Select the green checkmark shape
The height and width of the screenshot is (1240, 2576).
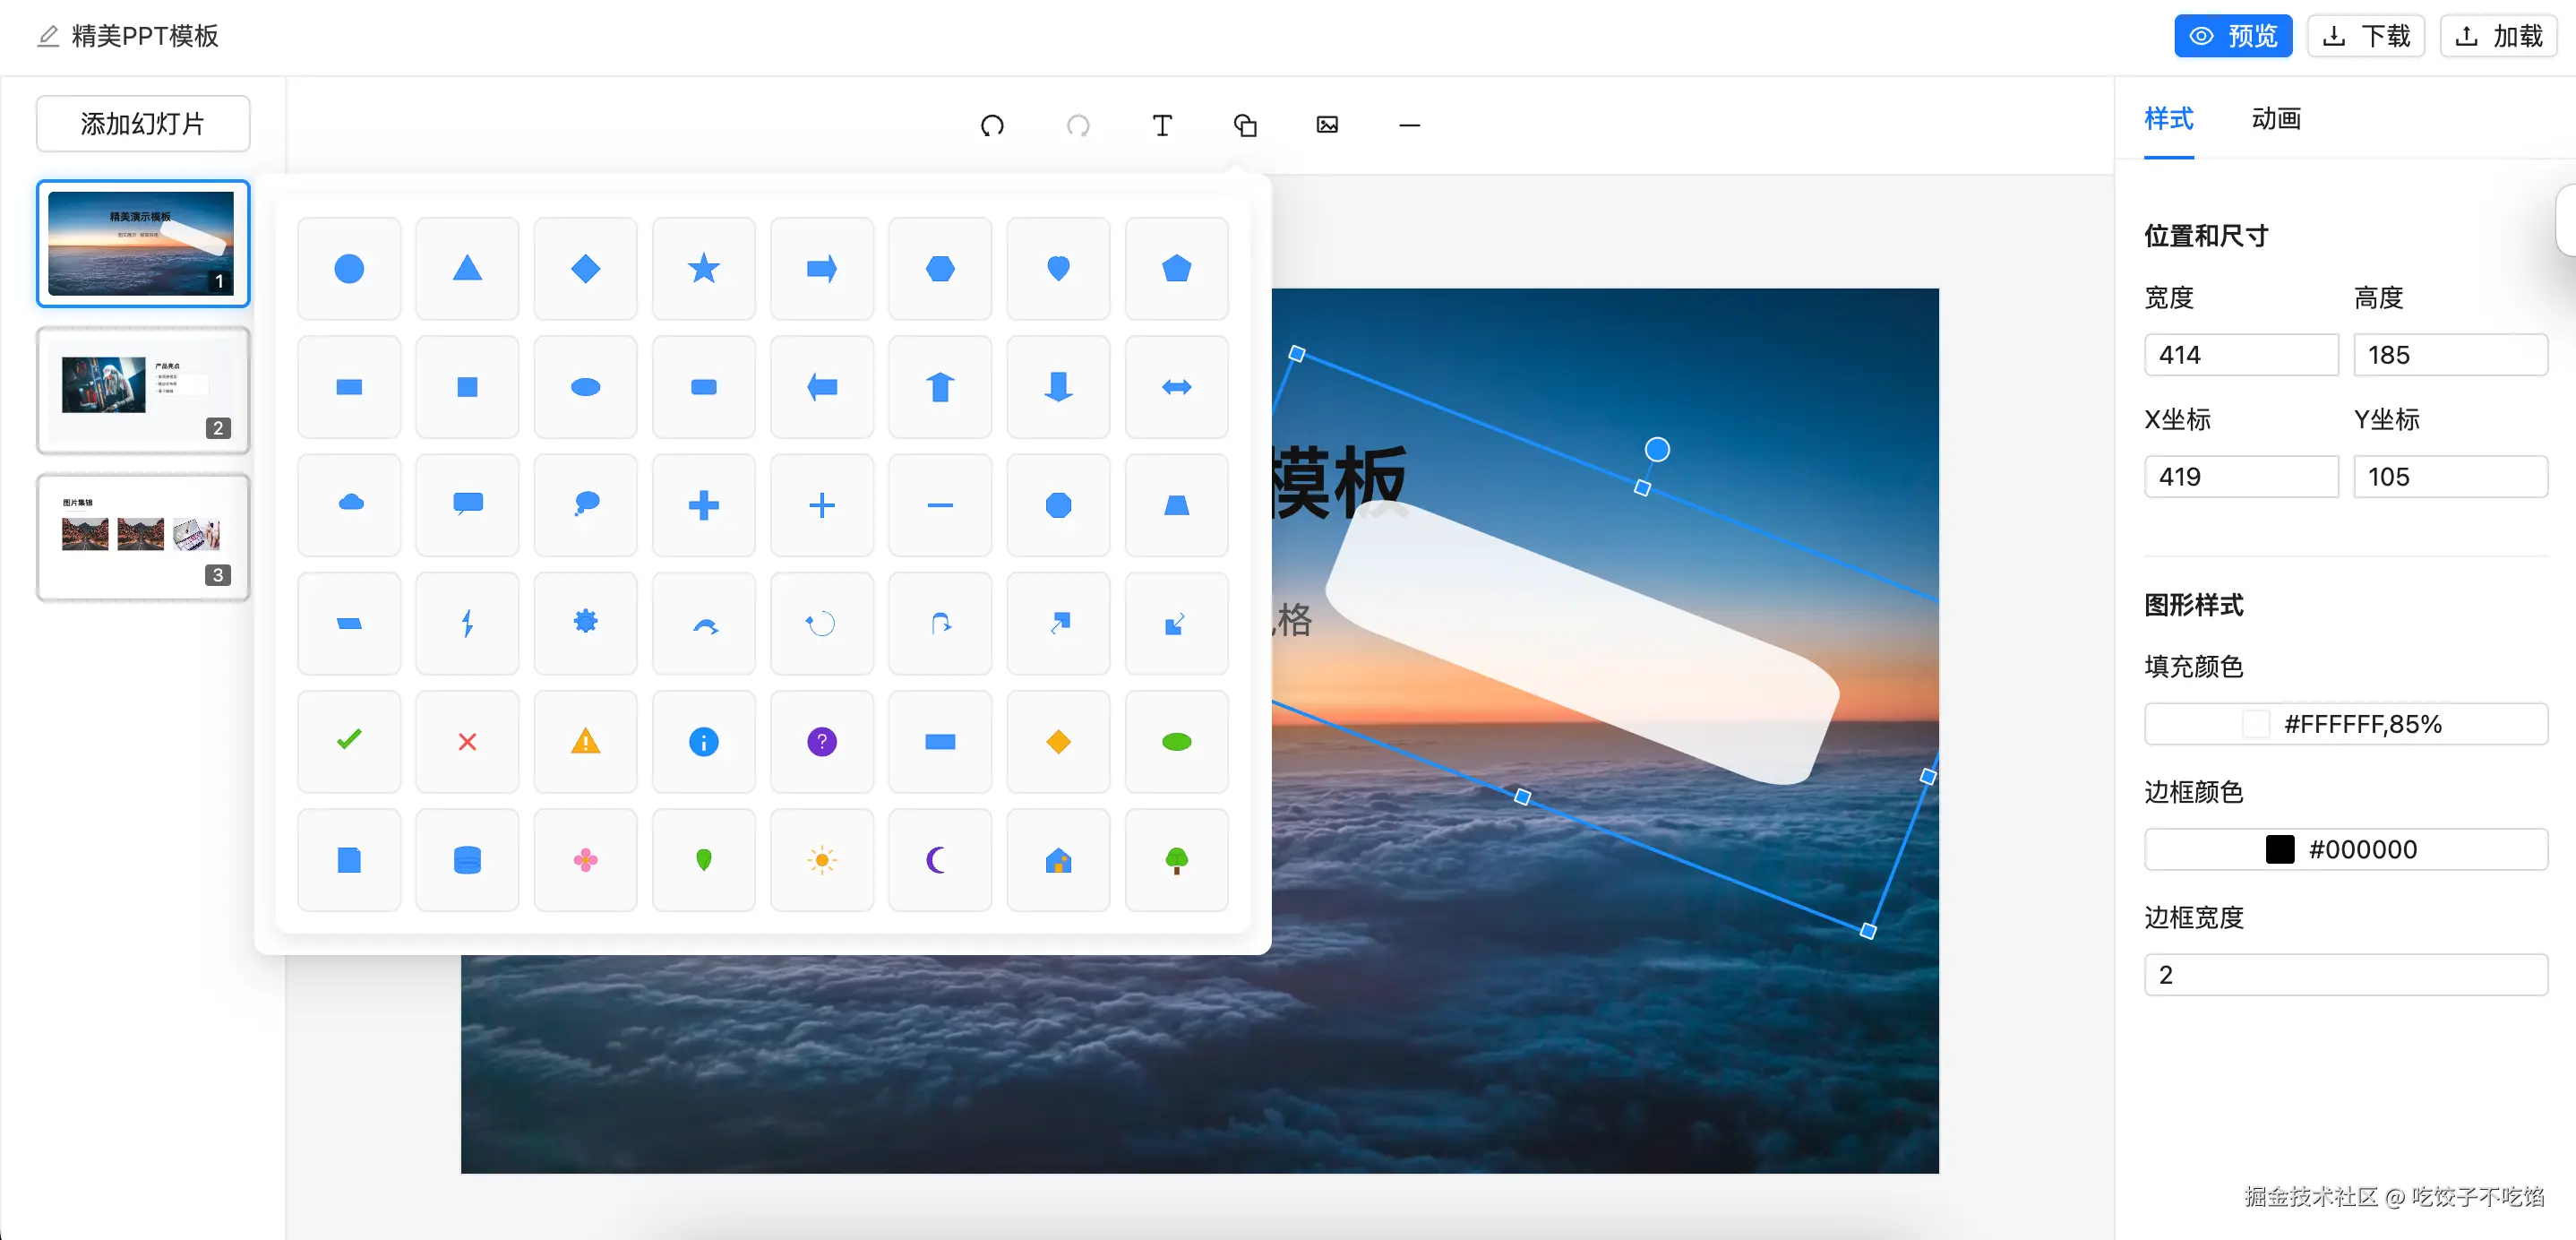(x=349, y=741)
